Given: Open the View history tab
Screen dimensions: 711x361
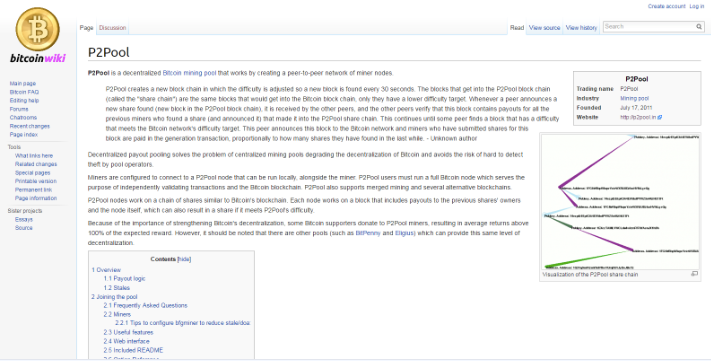Looking at the screenshot, I should pos(581,28).
